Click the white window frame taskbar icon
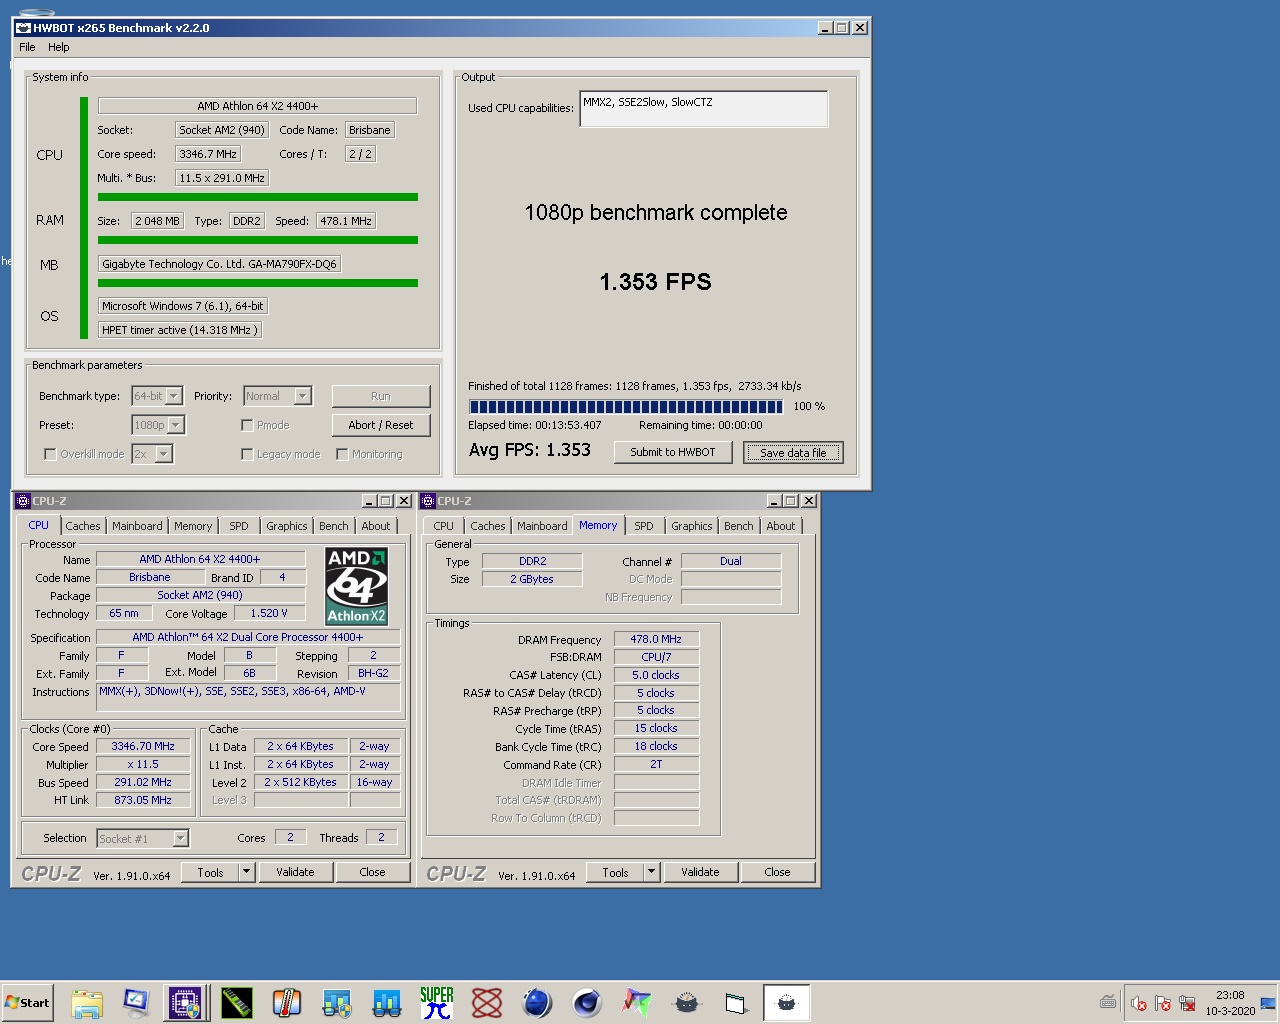The height and width of the screenshot is (1024, 1280). point(737,1003)
